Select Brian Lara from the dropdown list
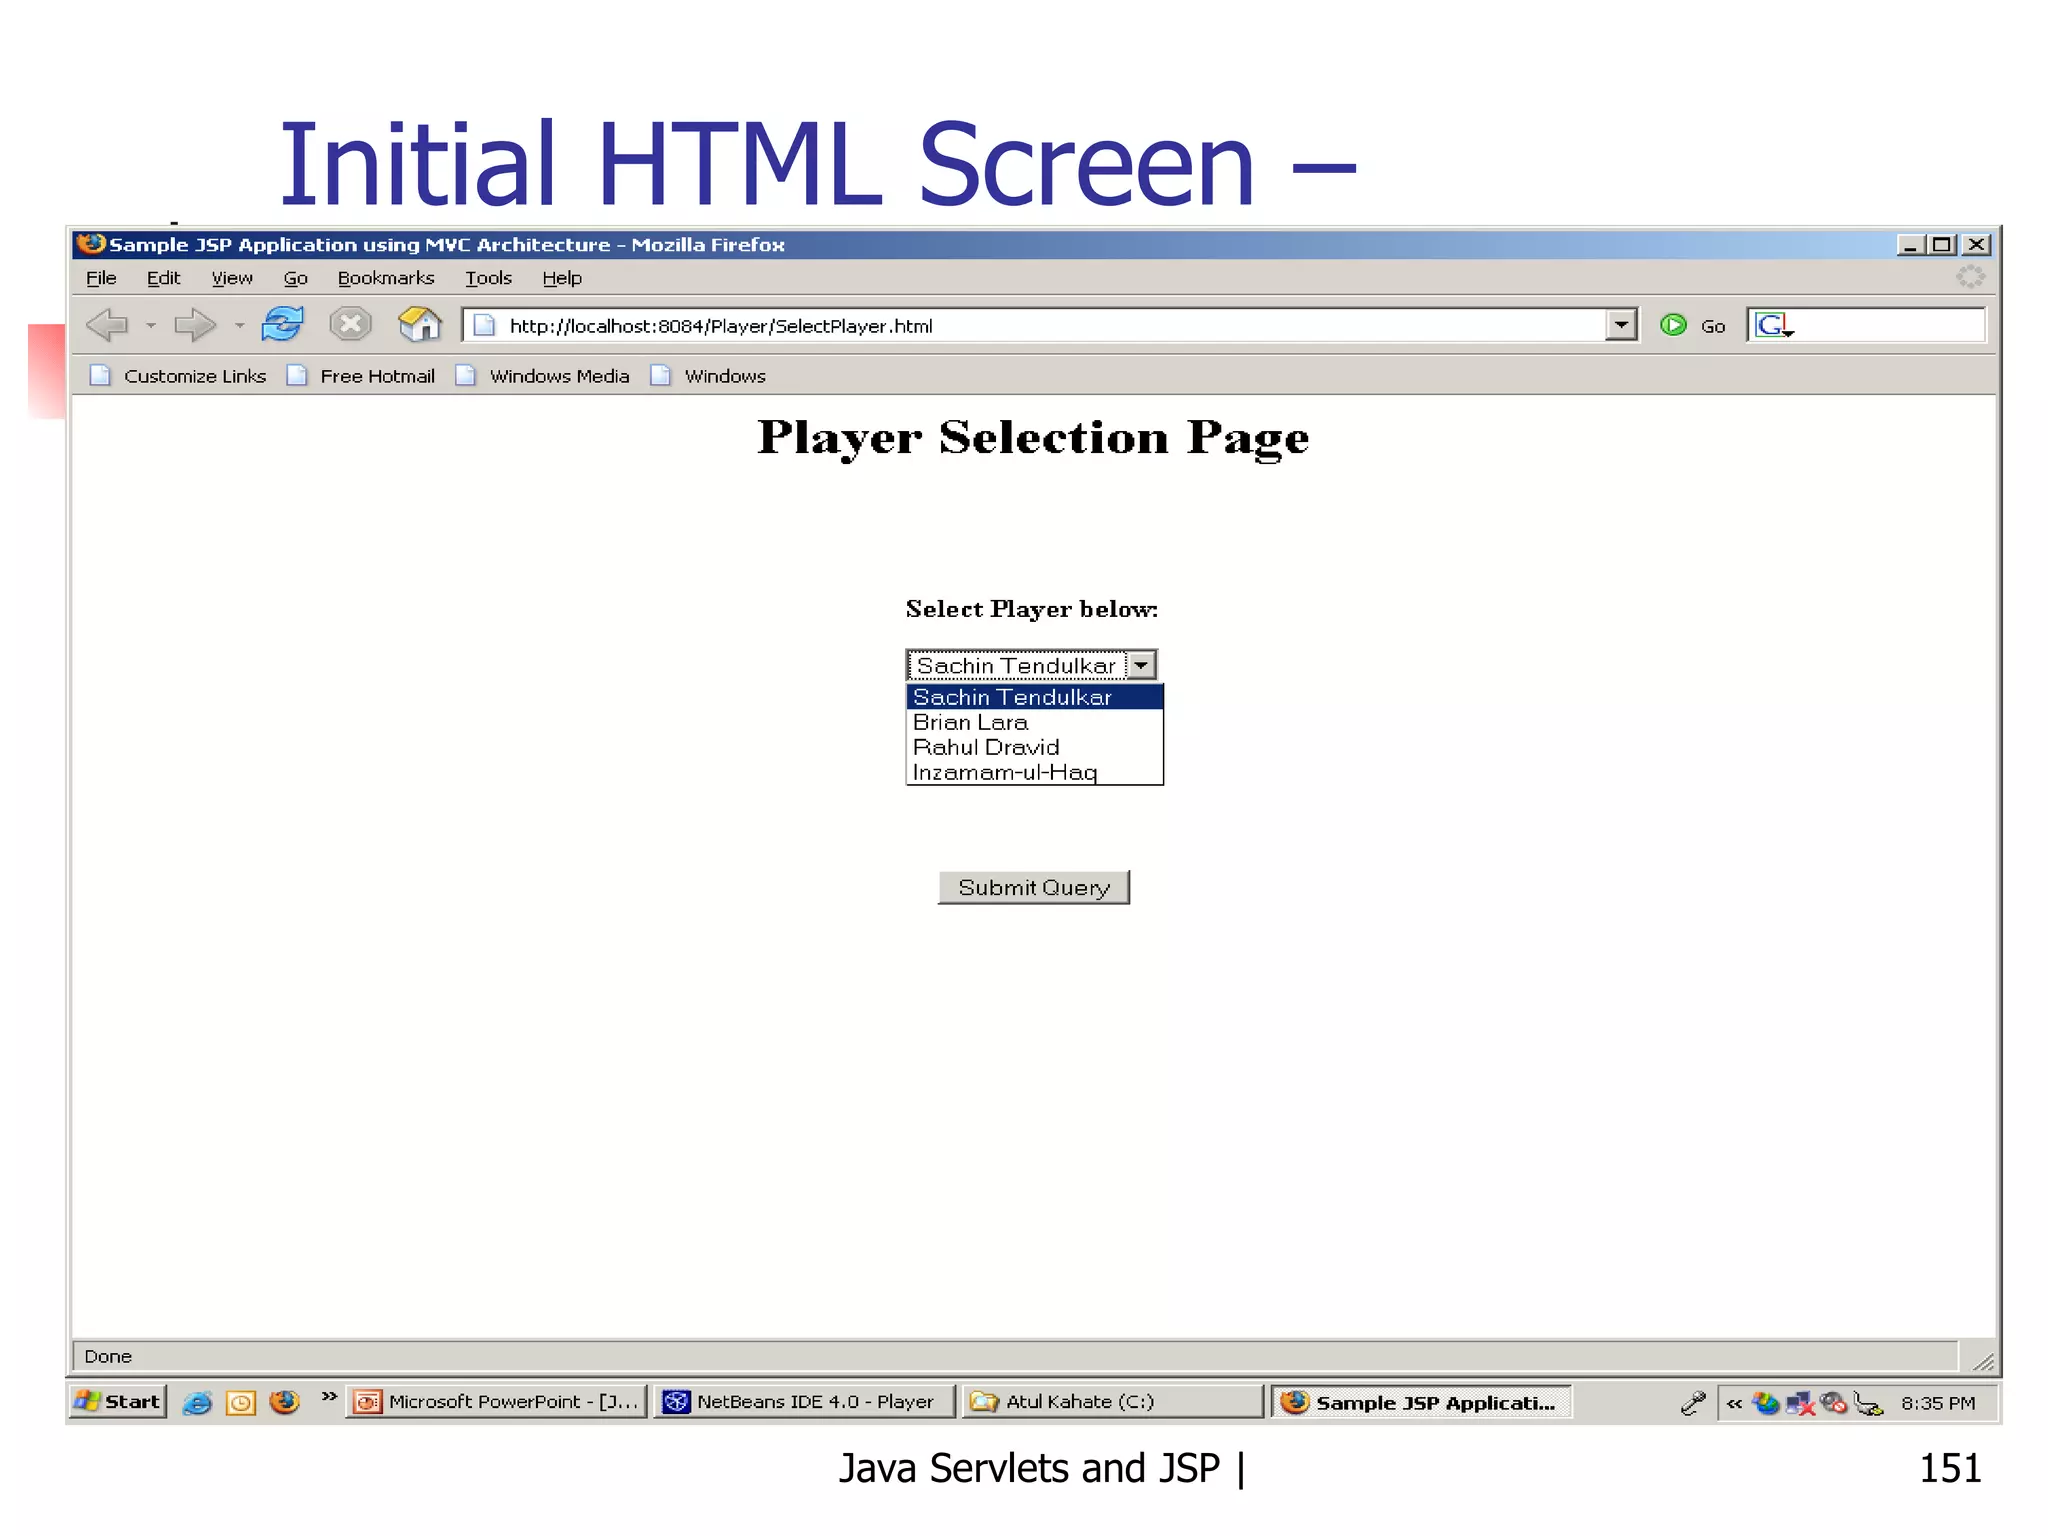Screen dimensions: 2048x1536 [x=1034, y=722]
